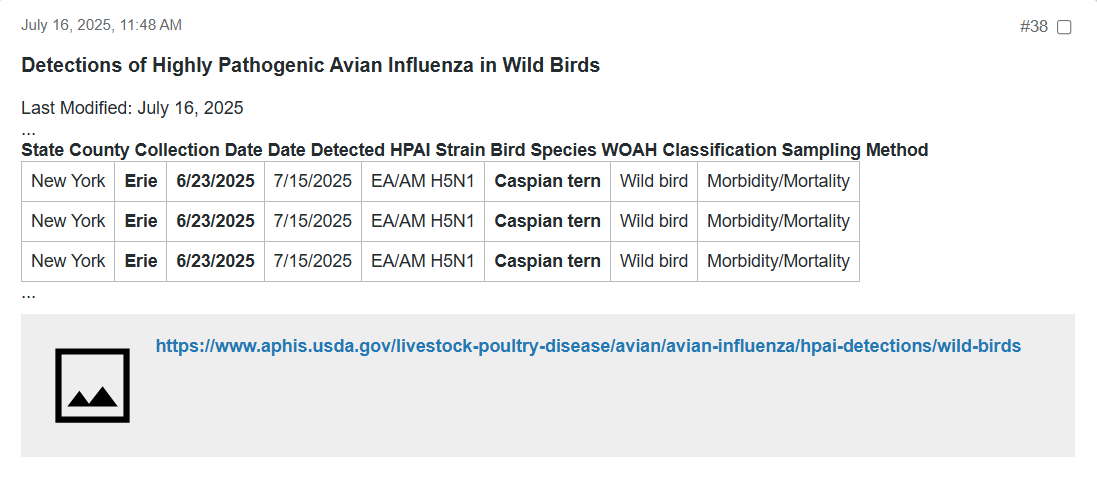This screenshot has width=1097, height=485.
Task: Click the Detections of Highly Pathogenic Avian Influenza title
Action: (311, 65)
